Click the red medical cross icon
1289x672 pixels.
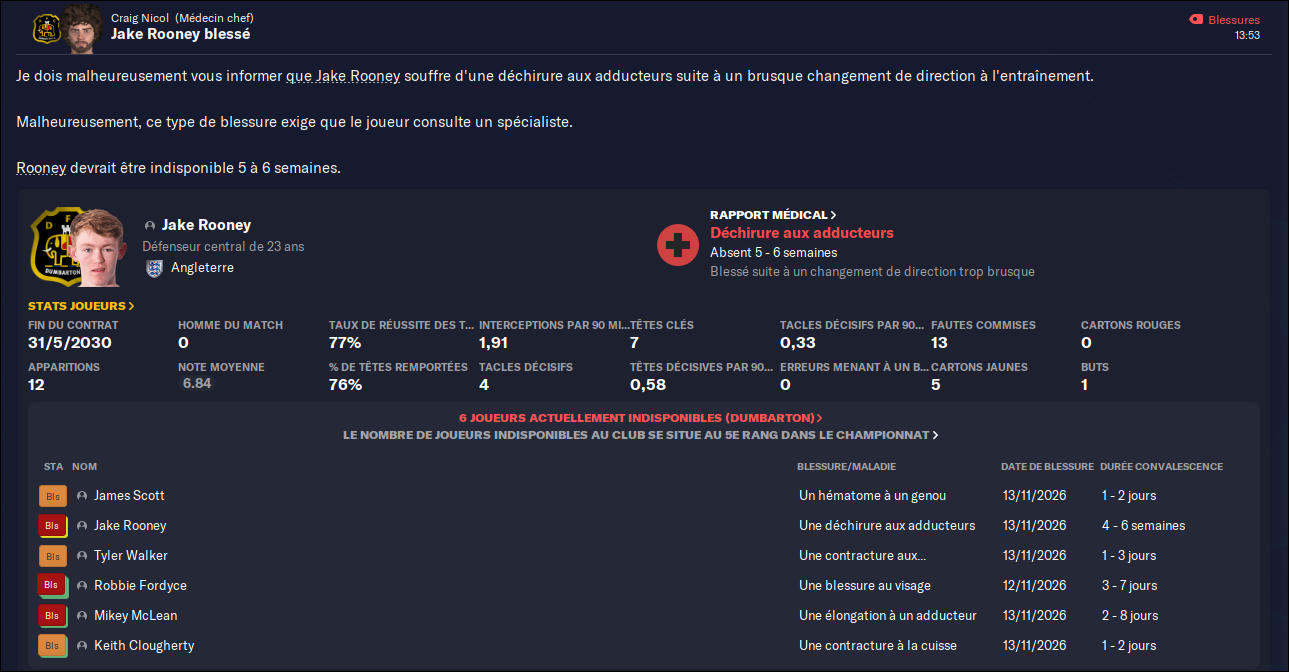(678, 244)
